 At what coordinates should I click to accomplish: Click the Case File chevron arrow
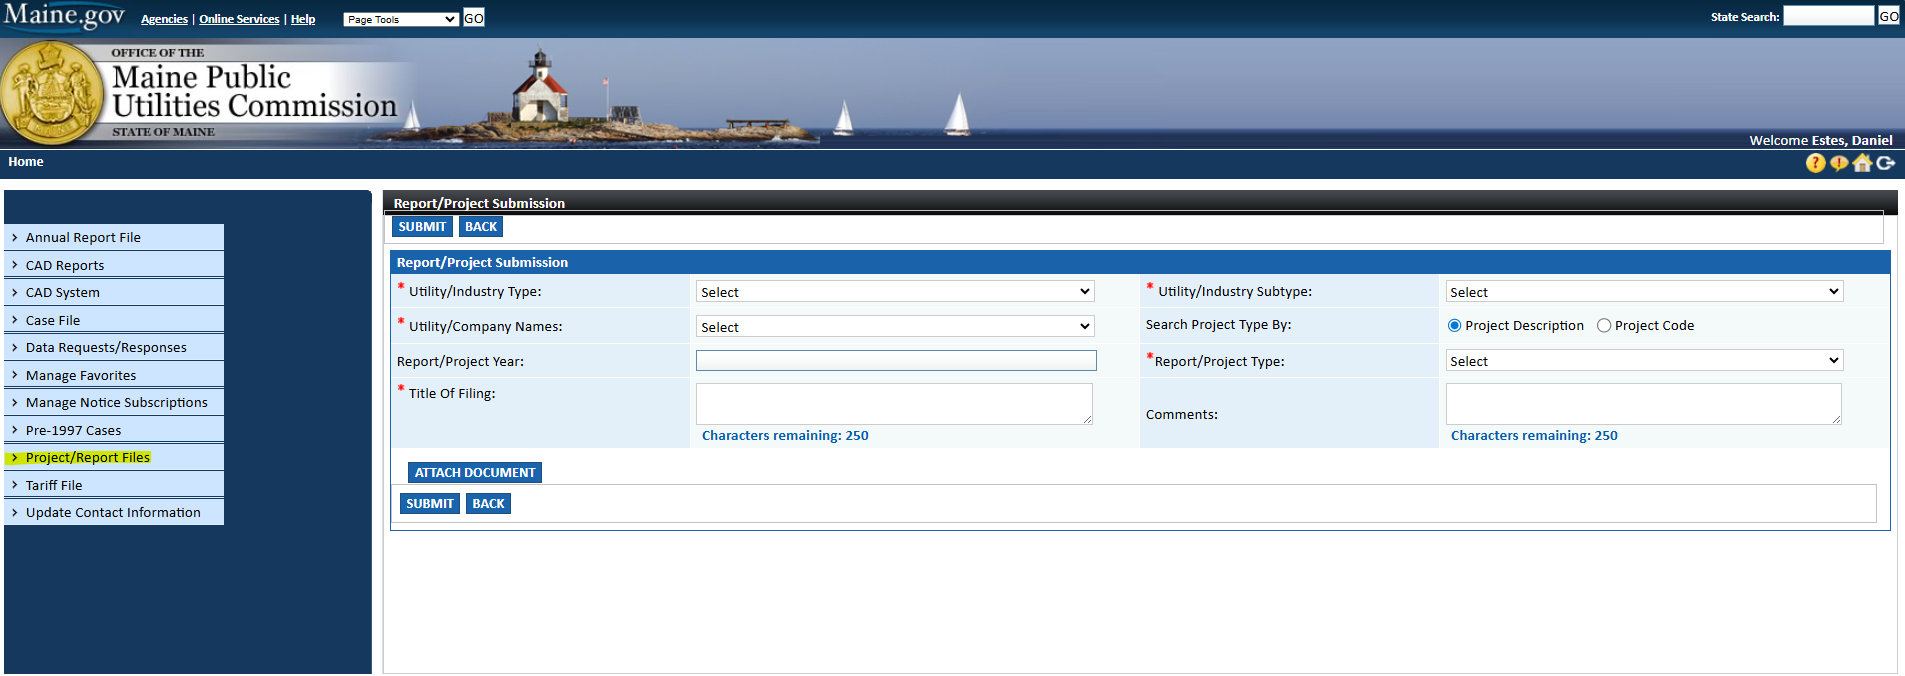[15, 320]
